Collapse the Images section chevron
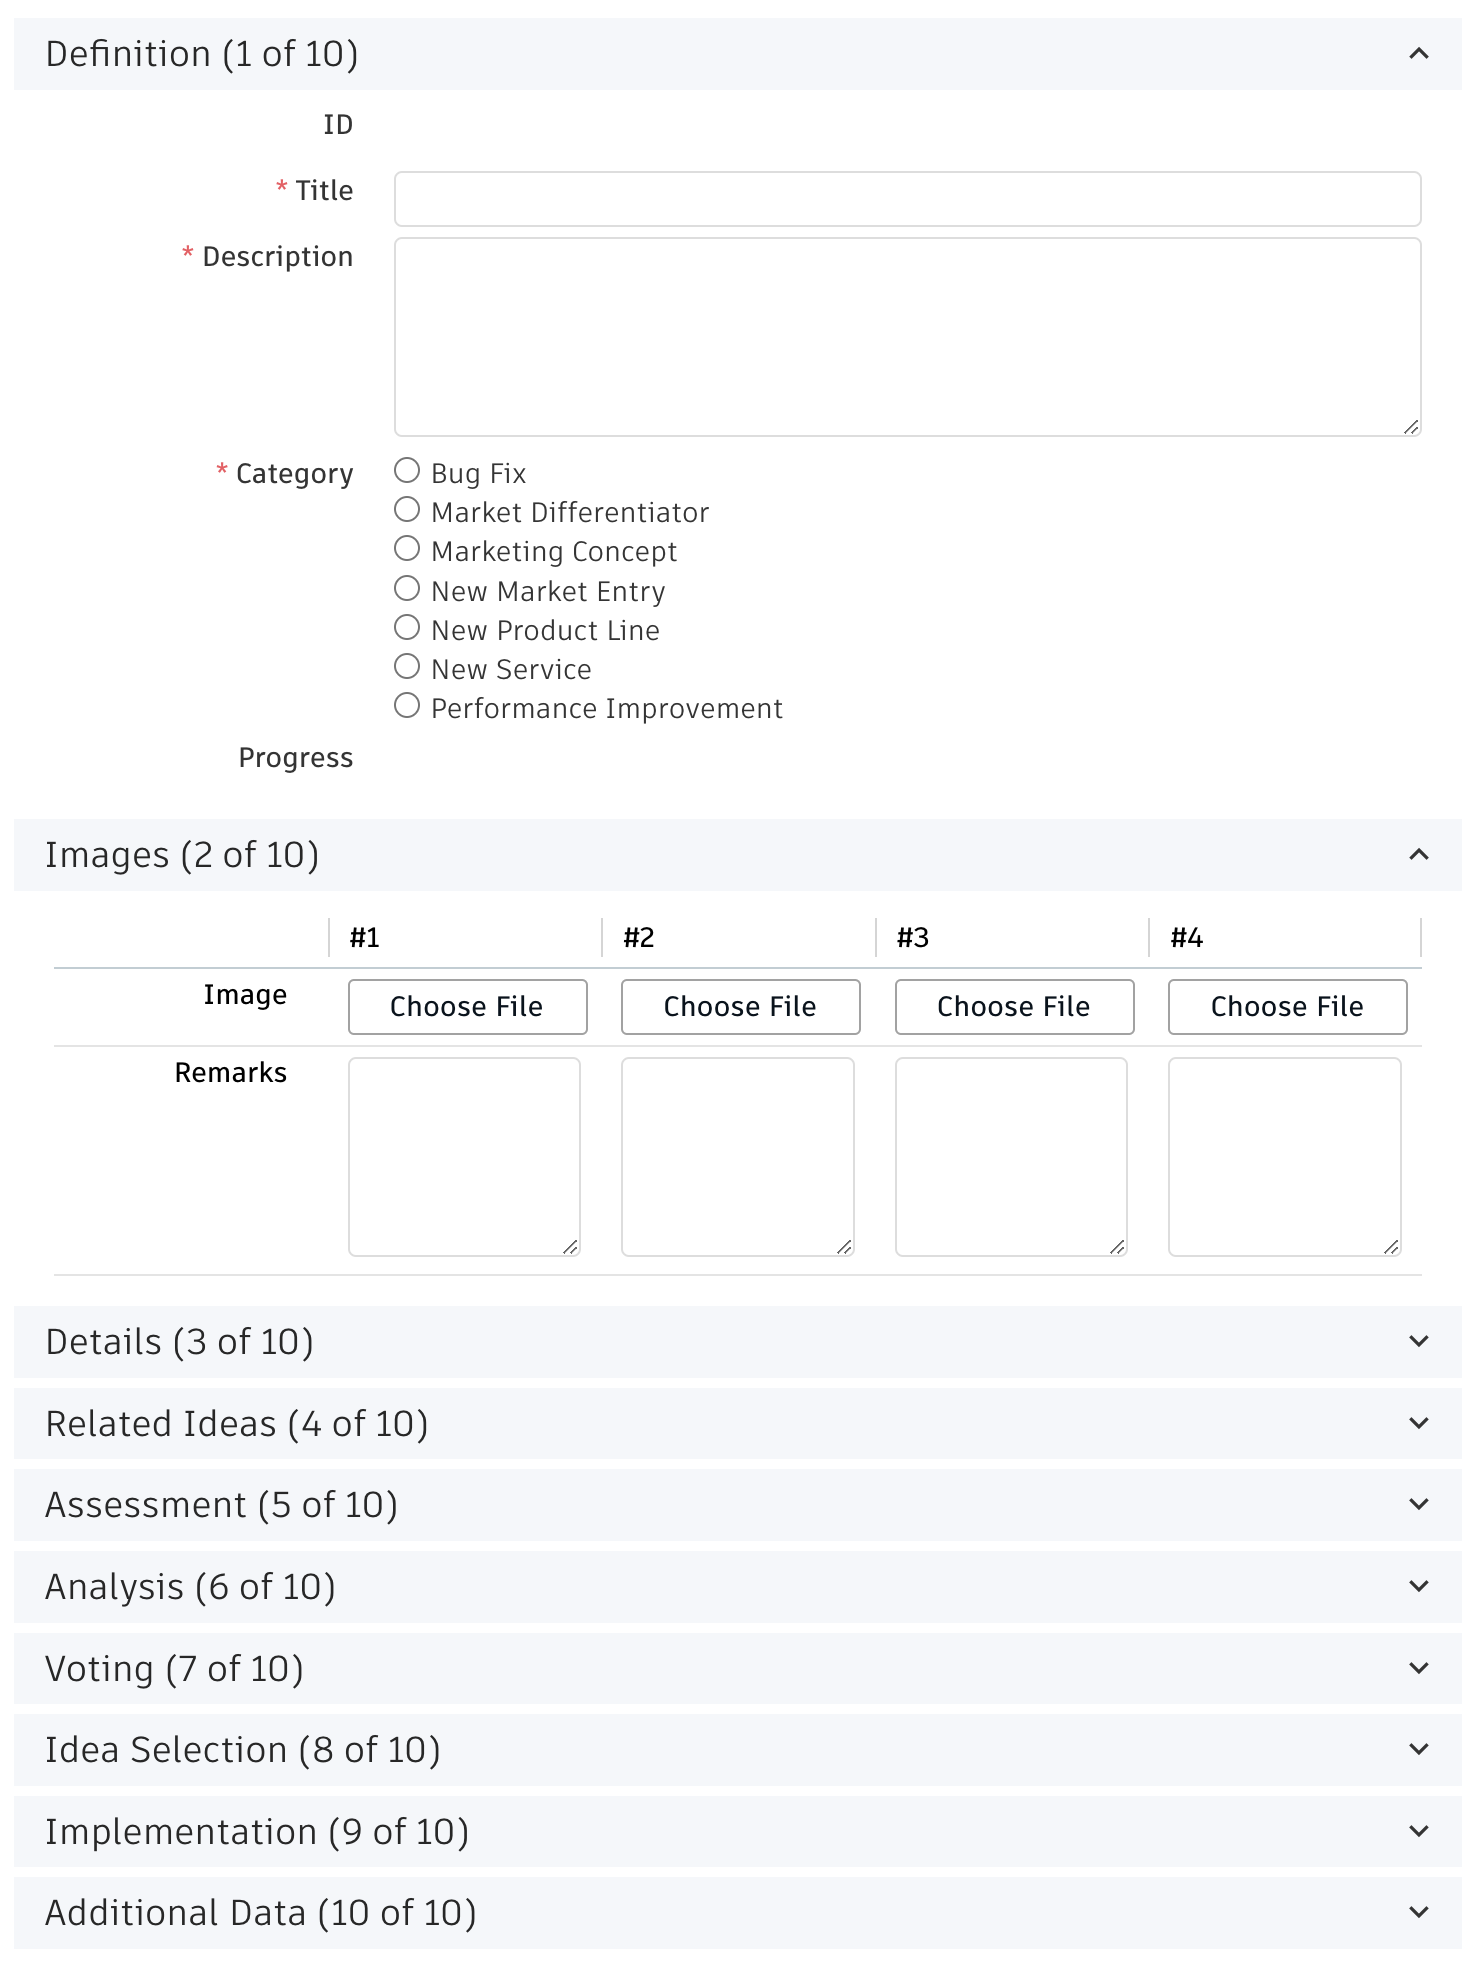 coord(1418,855)
